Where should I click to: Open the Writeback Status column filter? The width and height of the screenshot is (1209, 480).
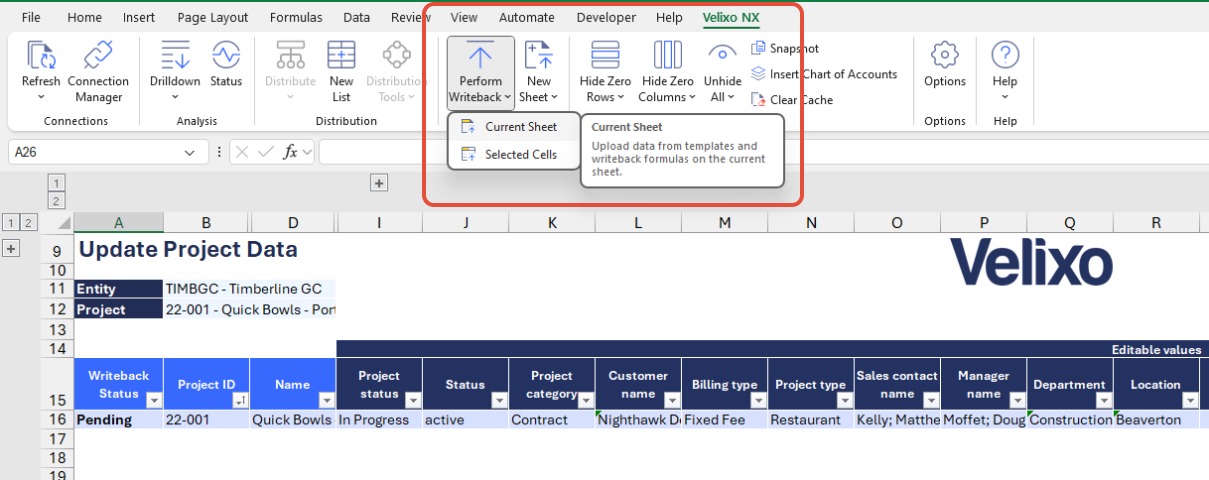[154, 400]
